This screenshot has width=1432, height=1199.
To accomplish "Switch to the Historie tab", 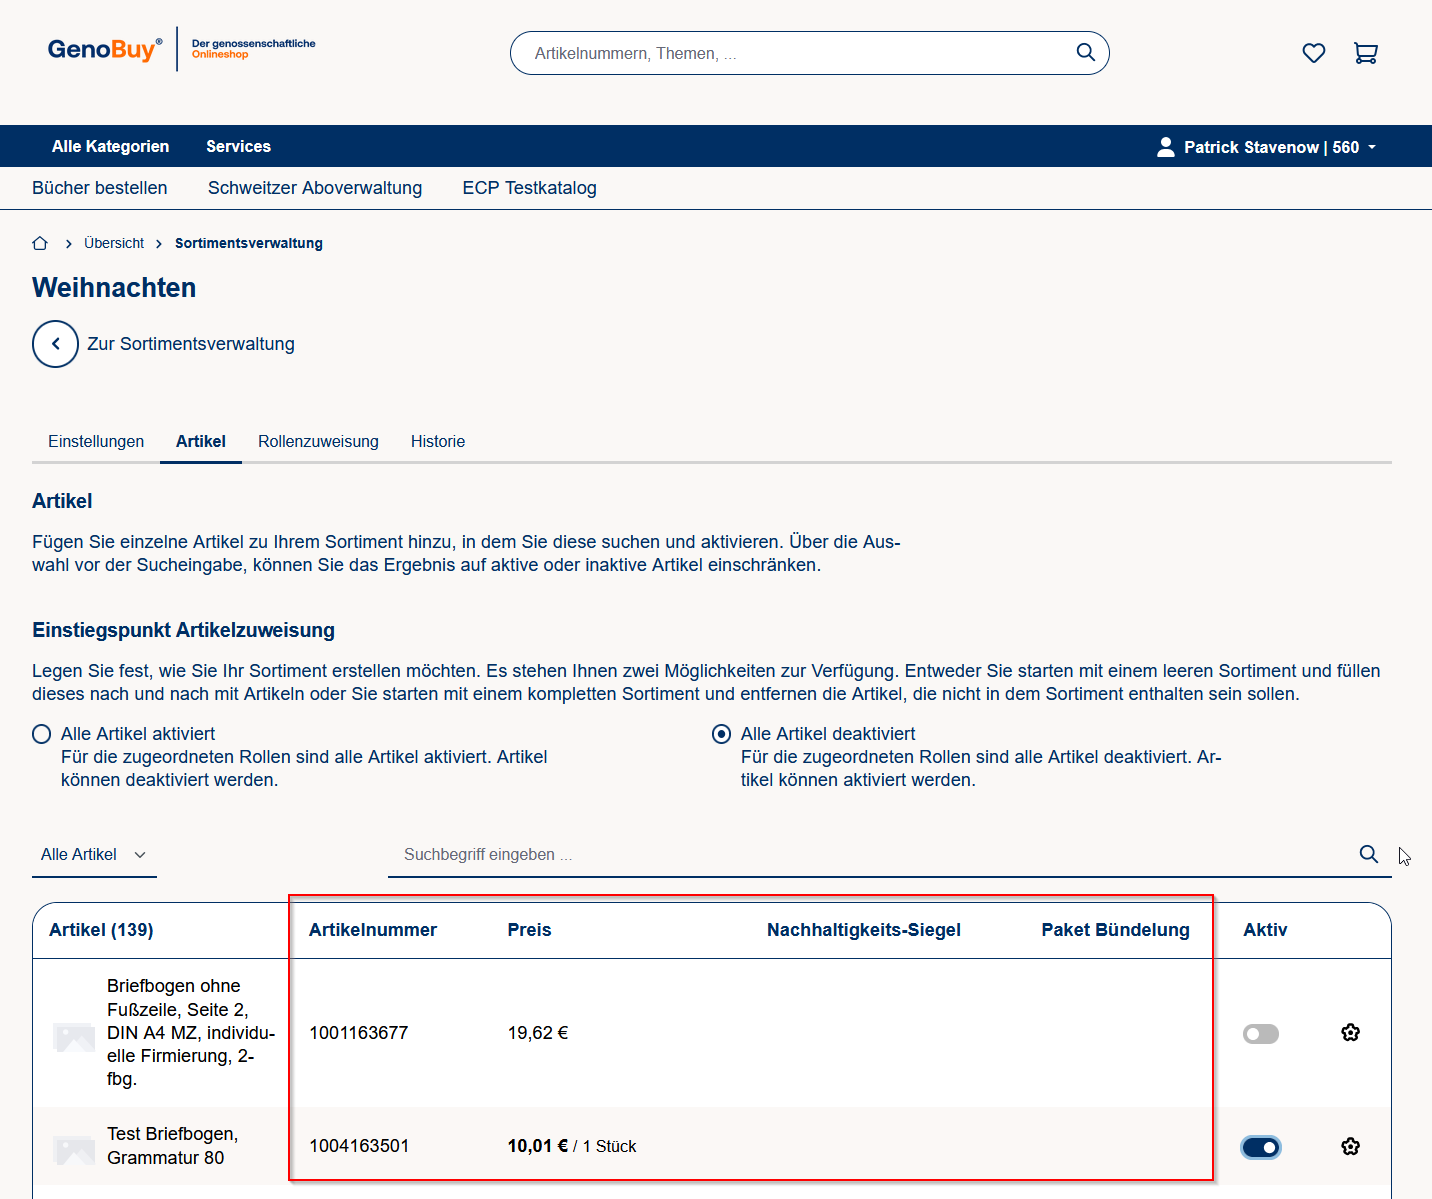I will pos(437,441).
